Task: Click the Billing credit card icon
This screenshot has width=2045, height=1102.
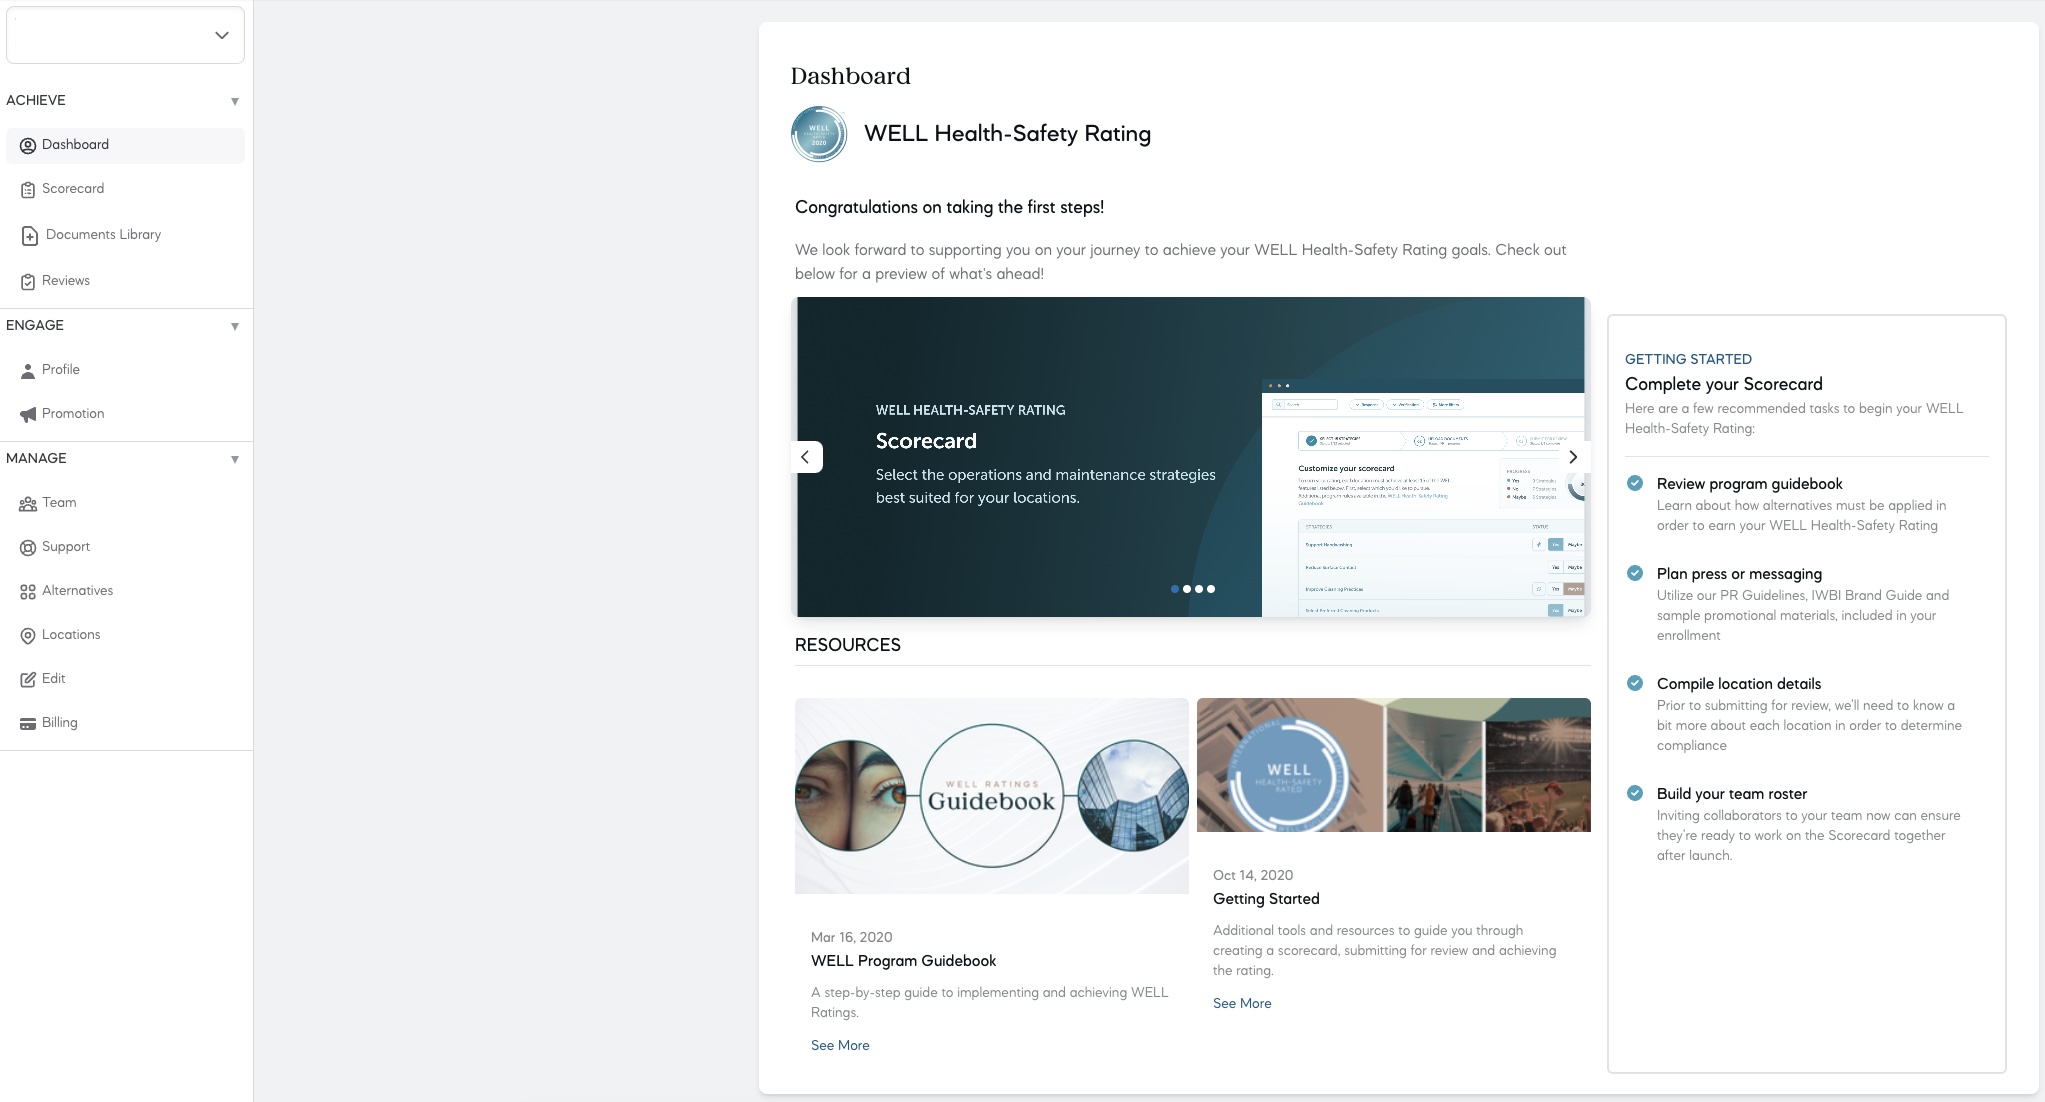Action: click(28, 724)
